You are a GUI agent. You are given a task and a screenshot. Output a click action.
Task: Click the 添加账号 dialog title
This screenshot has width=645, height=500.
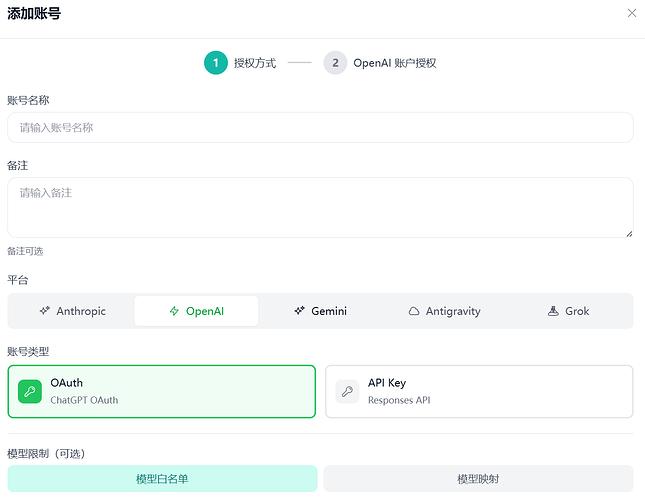click(34, 14)
